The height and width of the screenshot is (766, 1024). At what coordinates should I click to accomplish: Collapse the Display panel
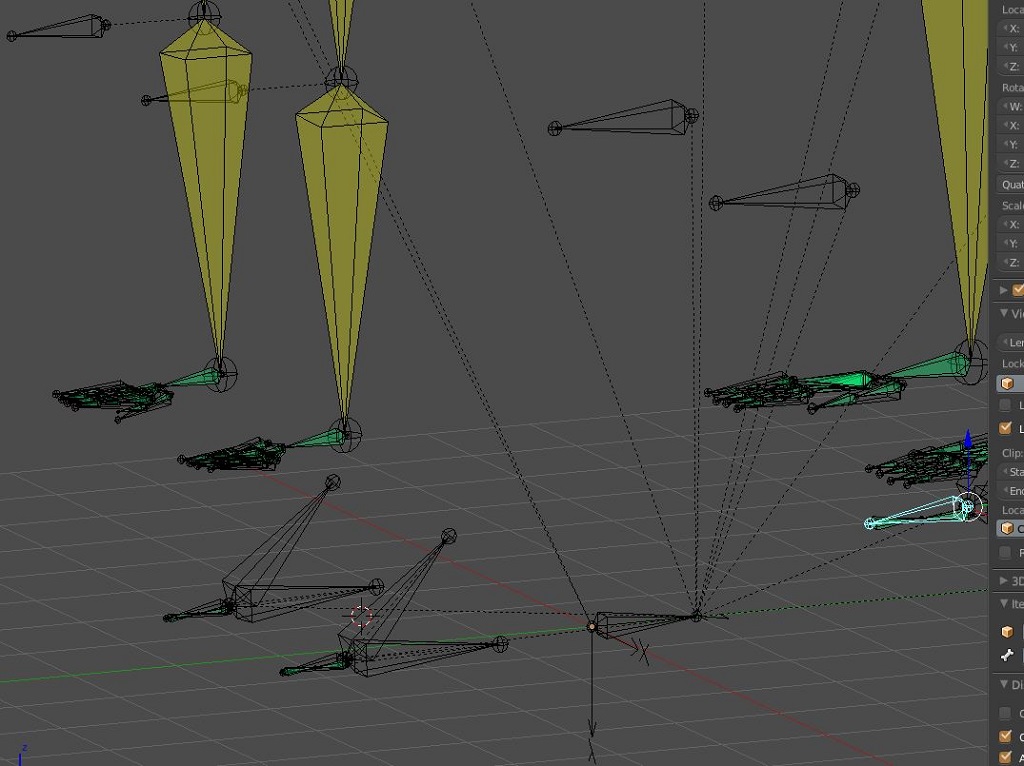[x=1004, y=684]
